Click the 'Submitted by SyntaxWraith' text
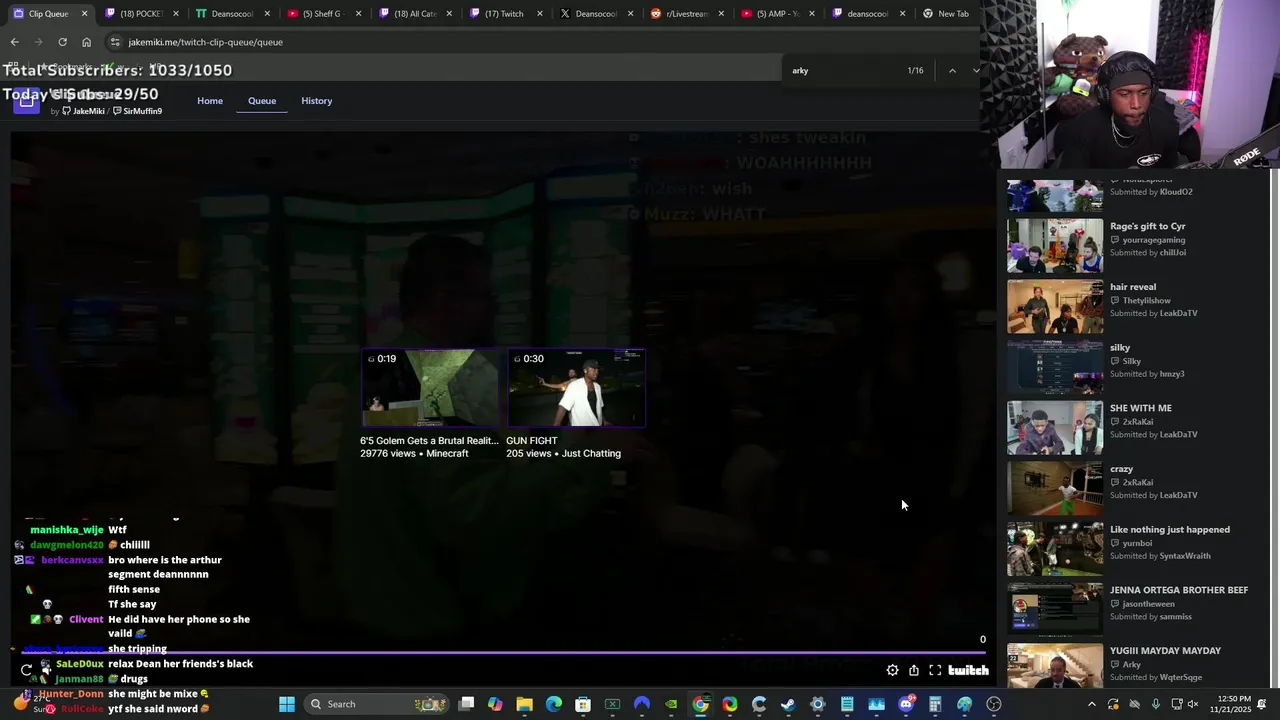1280x720 pixels. 1160,556
